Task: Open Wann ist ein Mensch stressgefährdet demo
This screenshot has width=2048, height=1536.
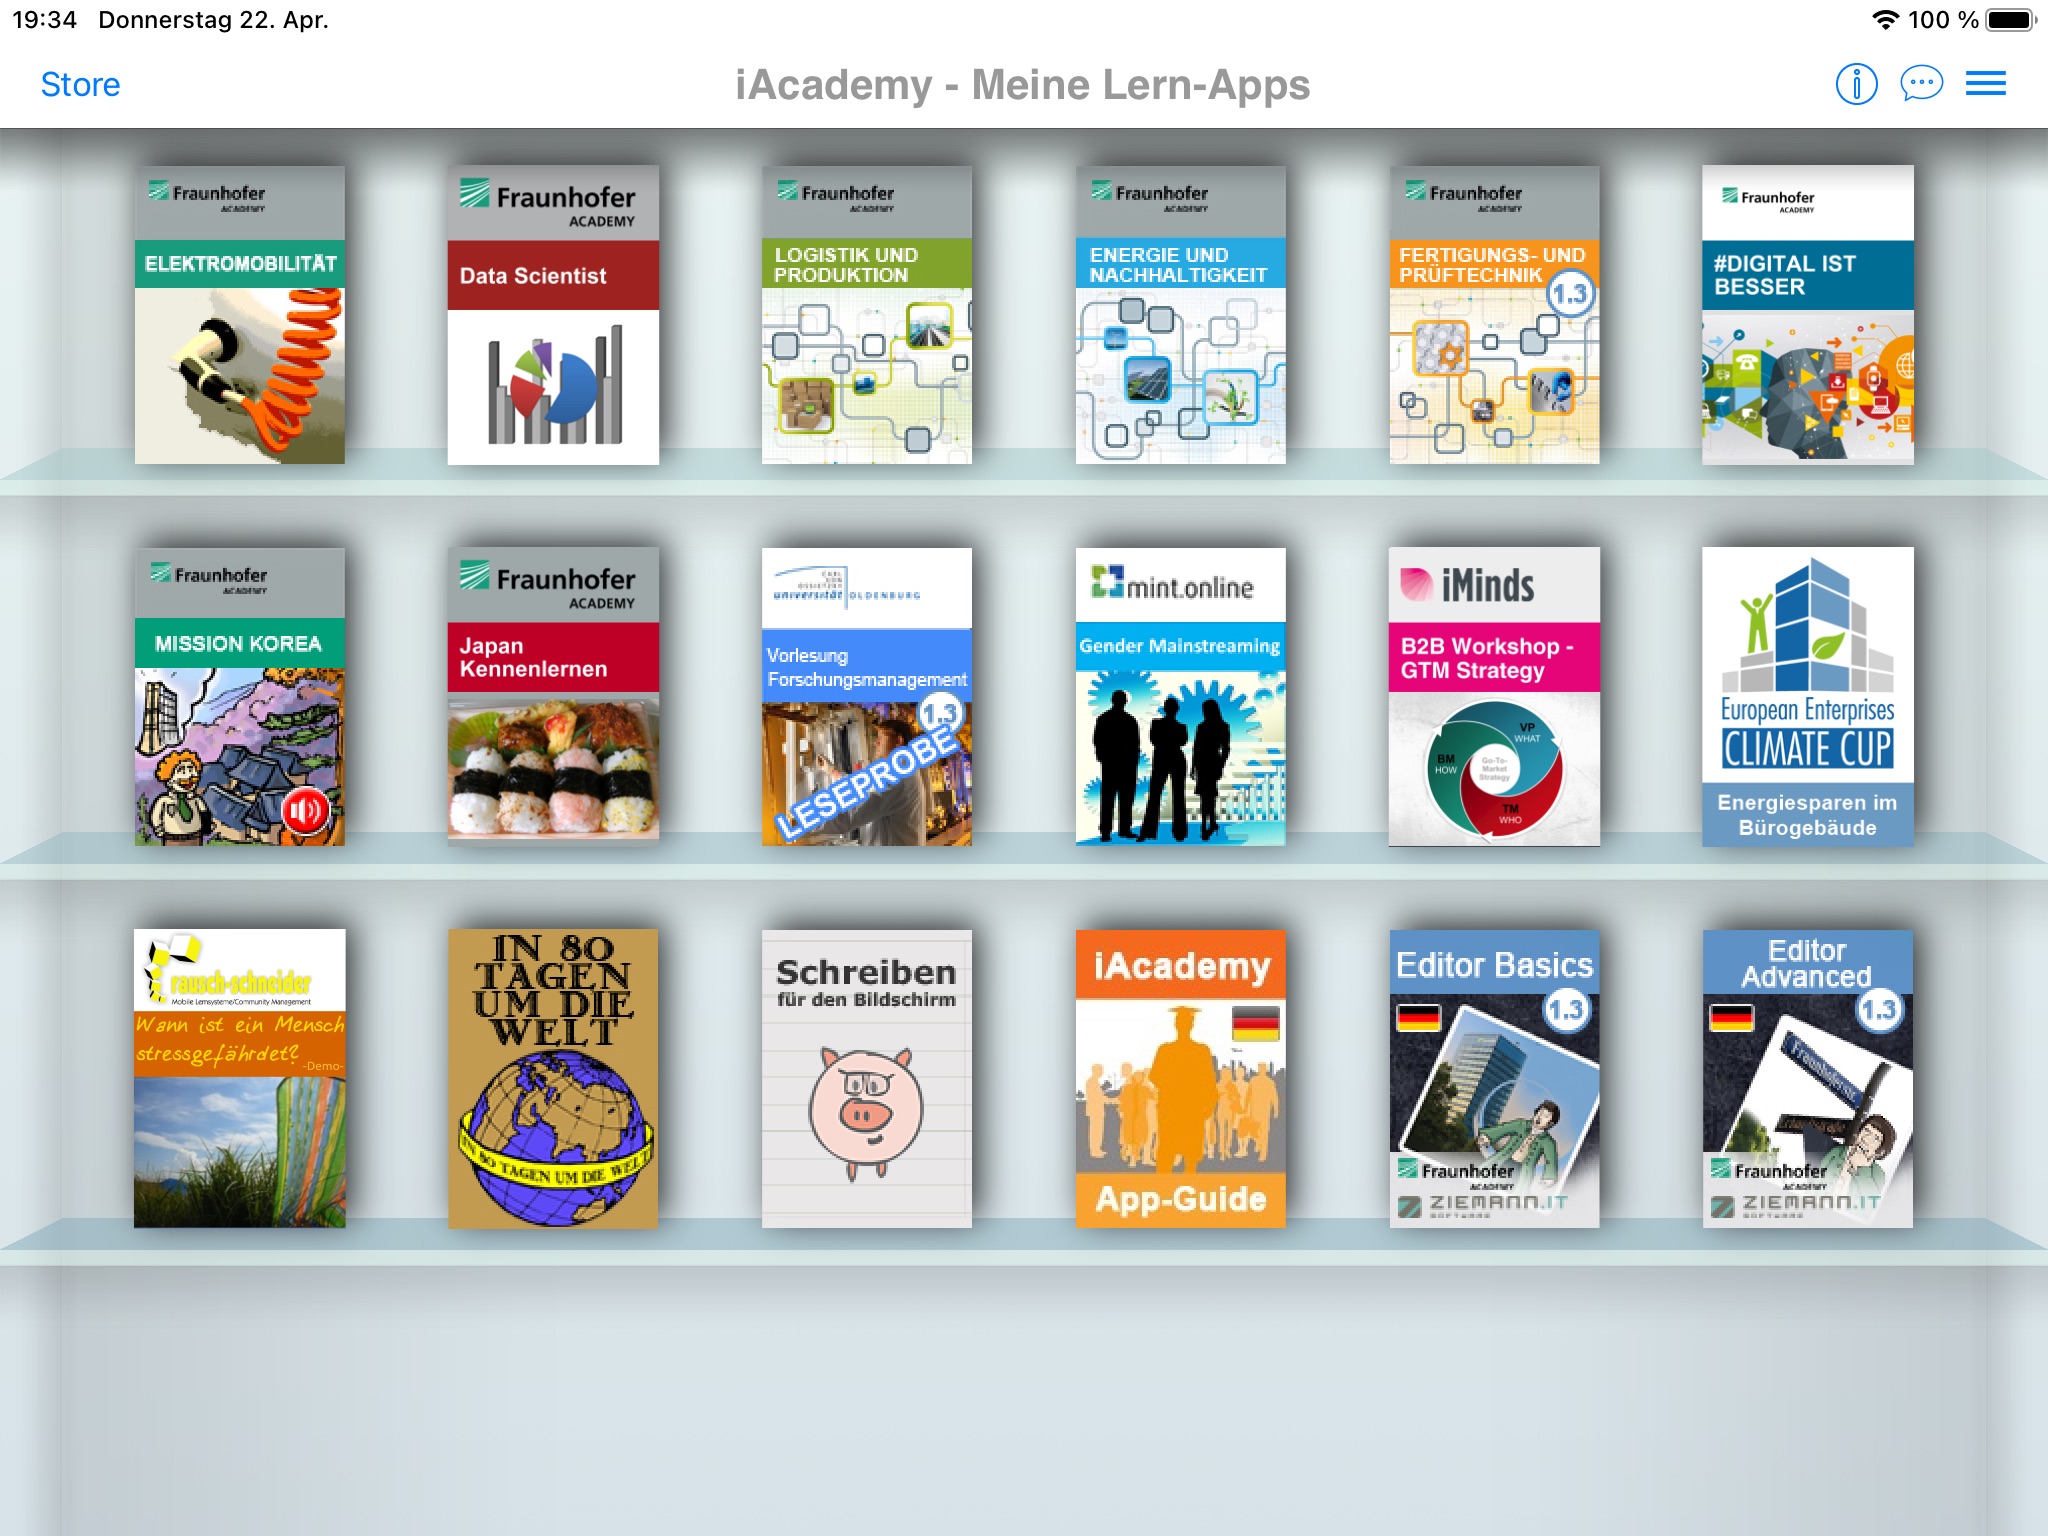Action: coord(240,1079)
